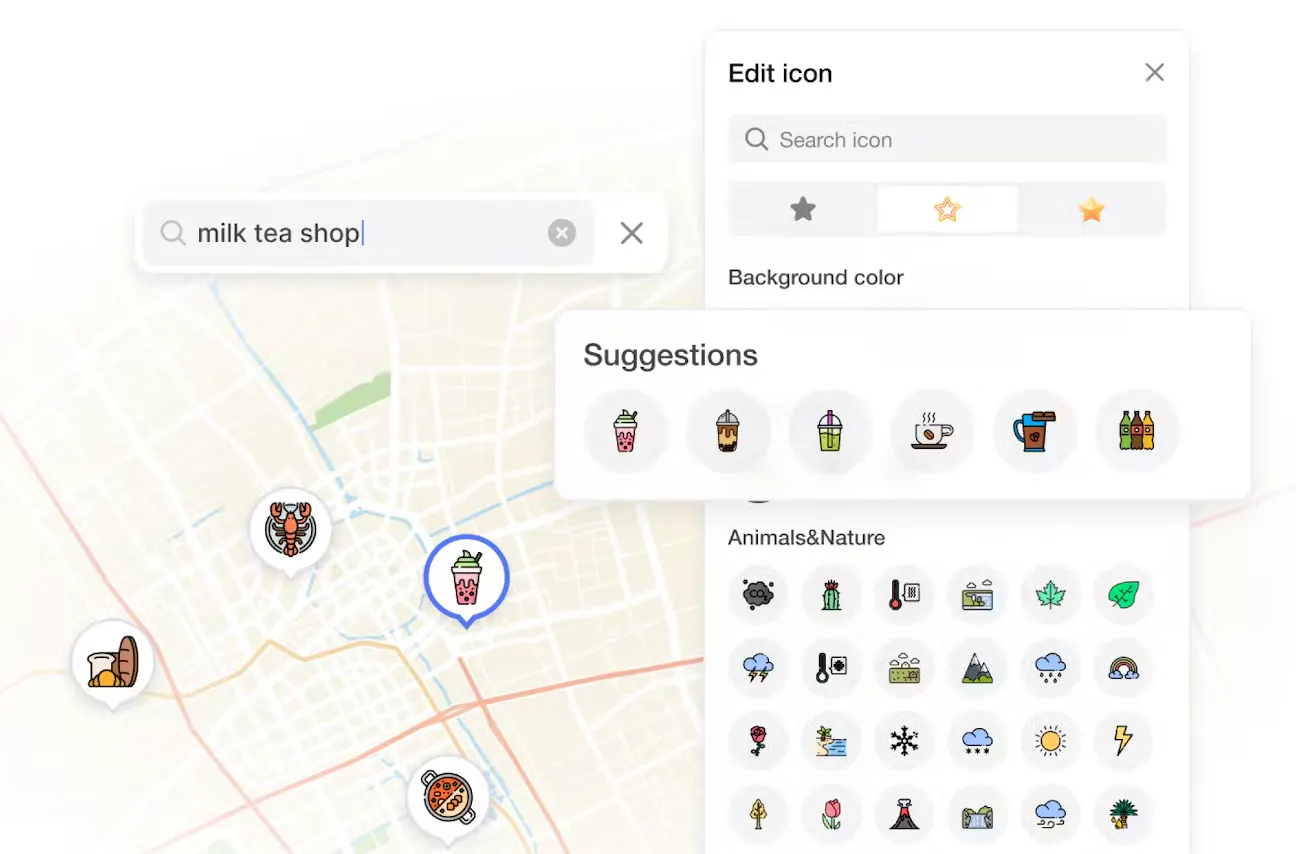Select the red rose icon
This screenshot has width=1296, height=854.
pos(758,741)
